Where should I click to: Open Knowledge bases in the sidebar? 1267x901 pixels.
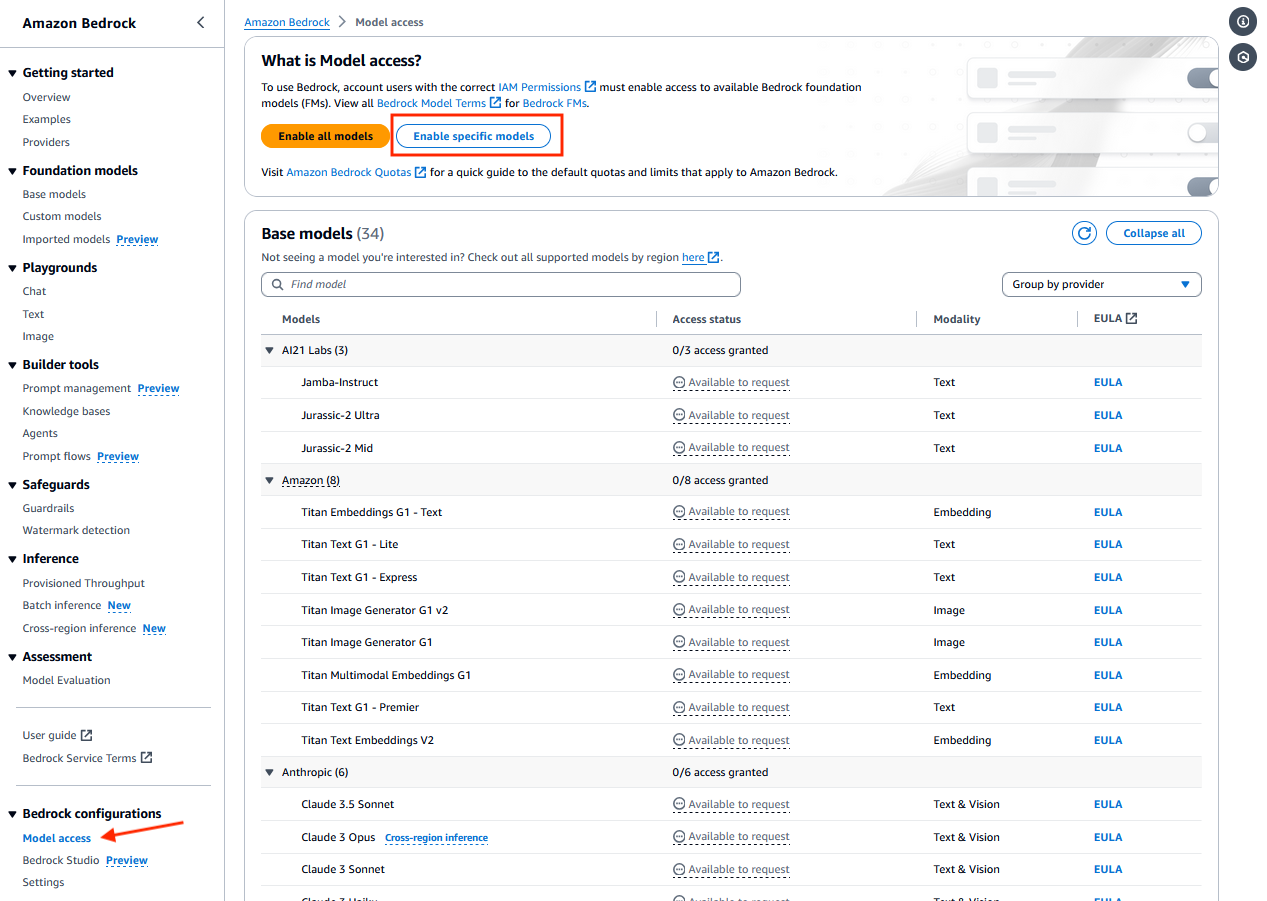pyautogui.click(x=66, y=411)
